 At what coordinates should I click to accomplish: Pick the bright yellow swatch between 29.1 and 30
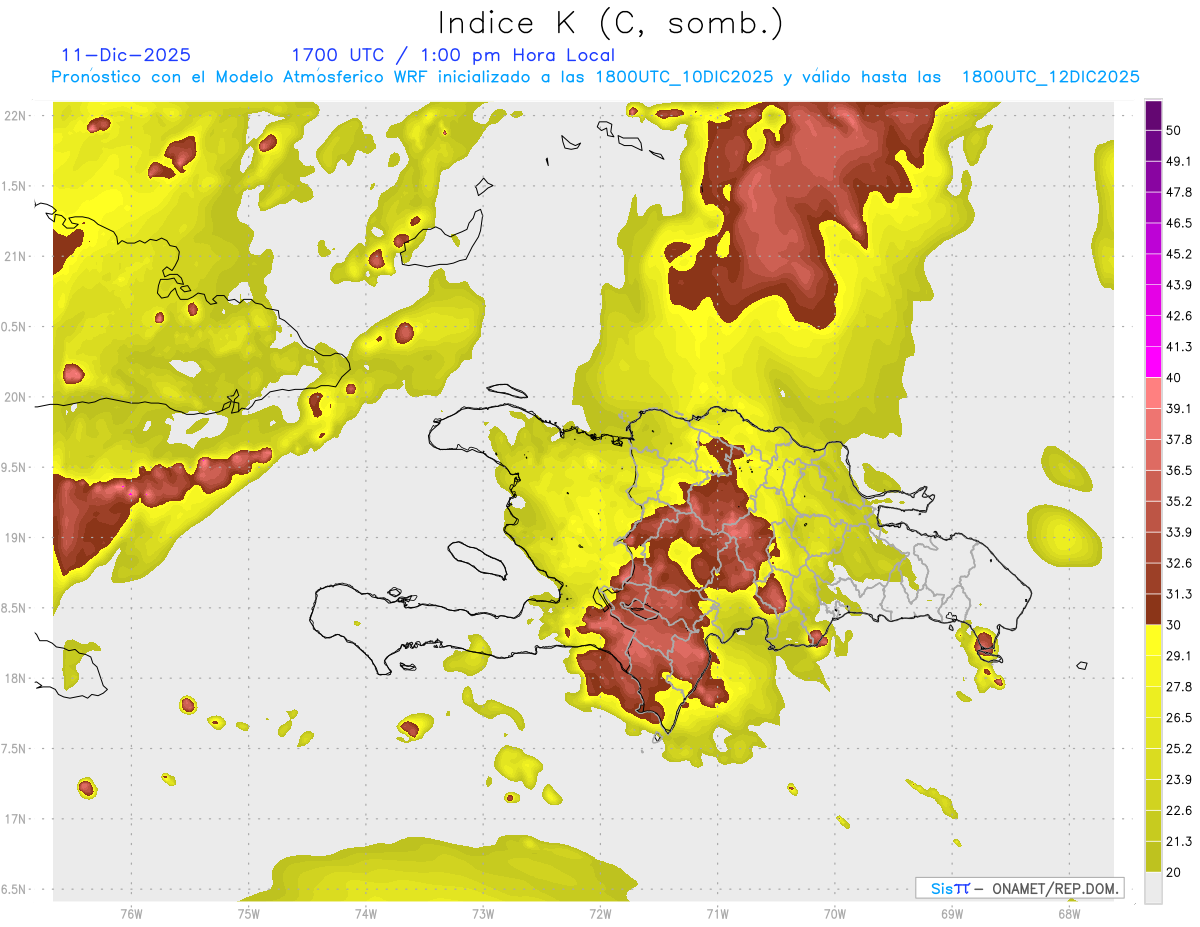tap(1153, 640)
